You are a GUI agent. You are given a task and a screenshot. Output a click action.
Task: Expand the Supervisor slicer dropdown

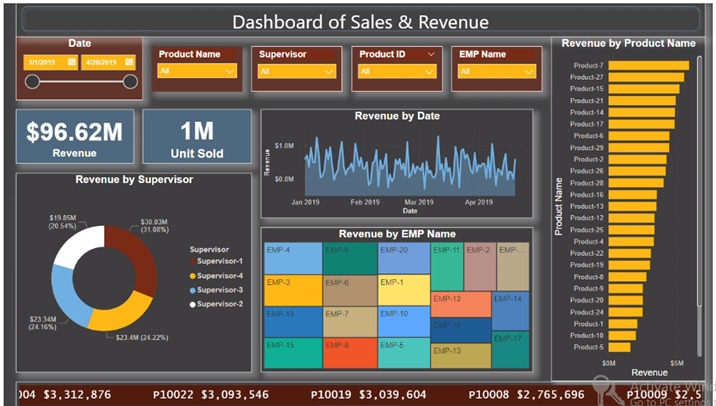click(x=329, y=72)
